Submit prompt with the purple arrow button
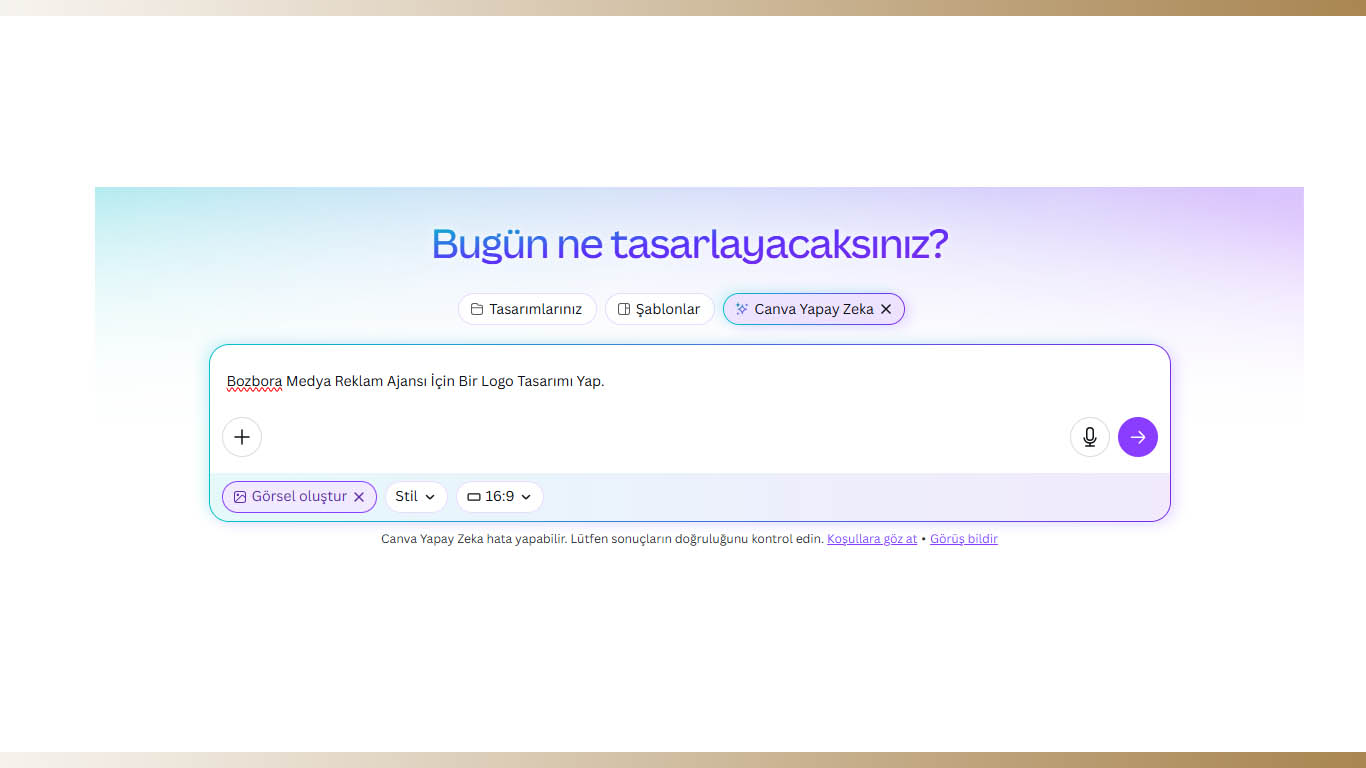Image resolution: width=1366 pixels, height=768 pixels. pos(1138,437)
